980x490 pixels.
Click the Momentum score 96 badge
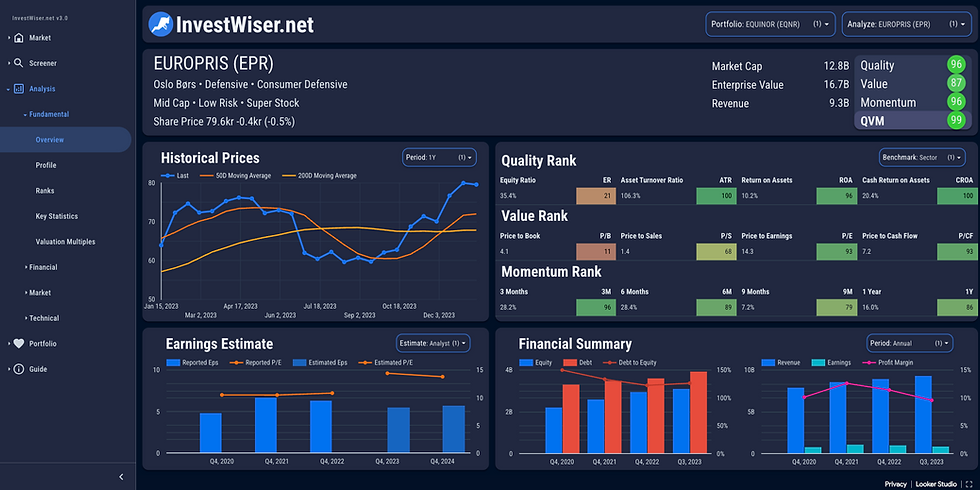click(956, 102)
